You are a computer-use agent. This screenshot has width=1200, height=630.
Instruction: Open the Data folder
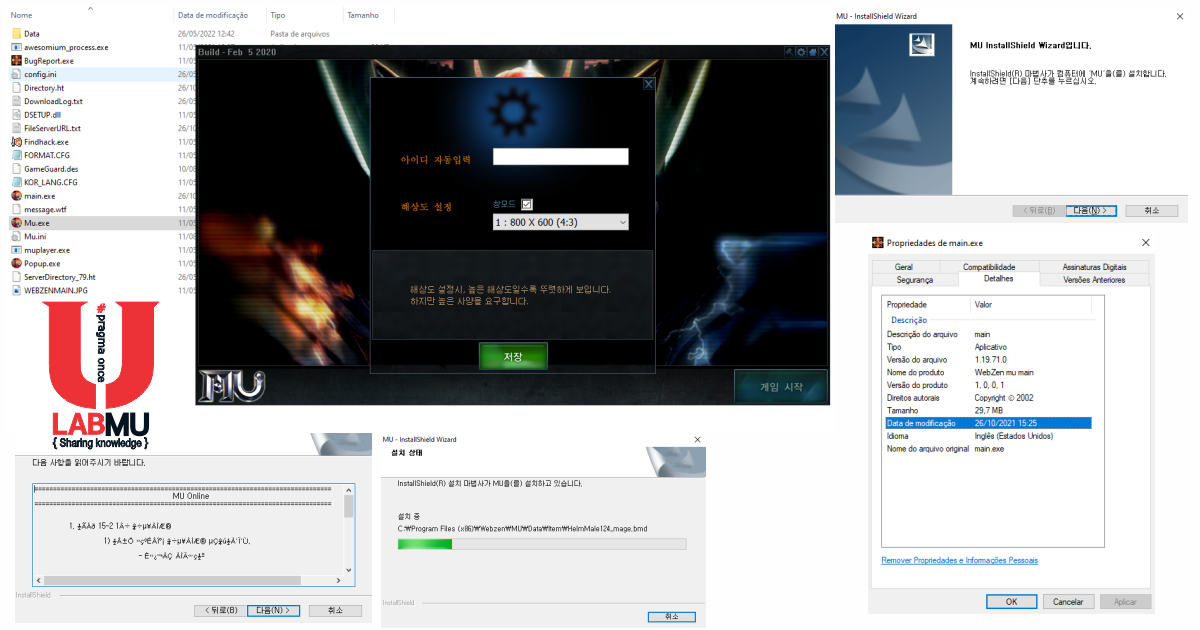click(x=31, y=34)
